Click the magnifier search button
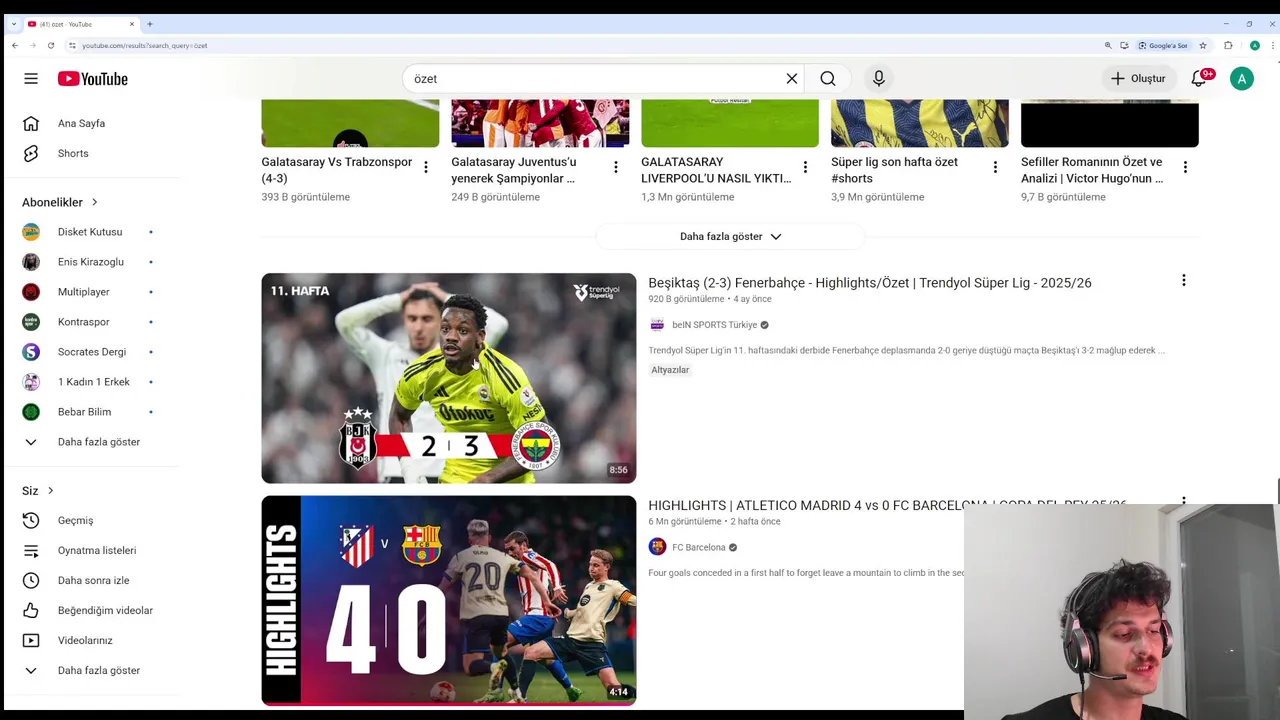The image size is (1280, 720). tap(828, 78)
